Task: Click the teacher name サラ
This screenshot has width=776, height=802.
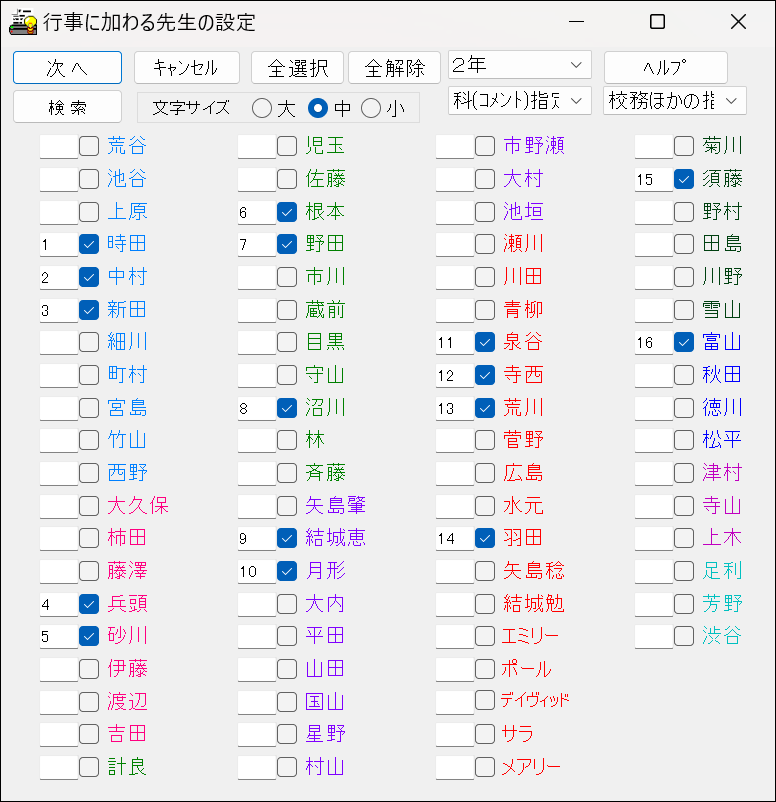Action: [x=517, y=734]
